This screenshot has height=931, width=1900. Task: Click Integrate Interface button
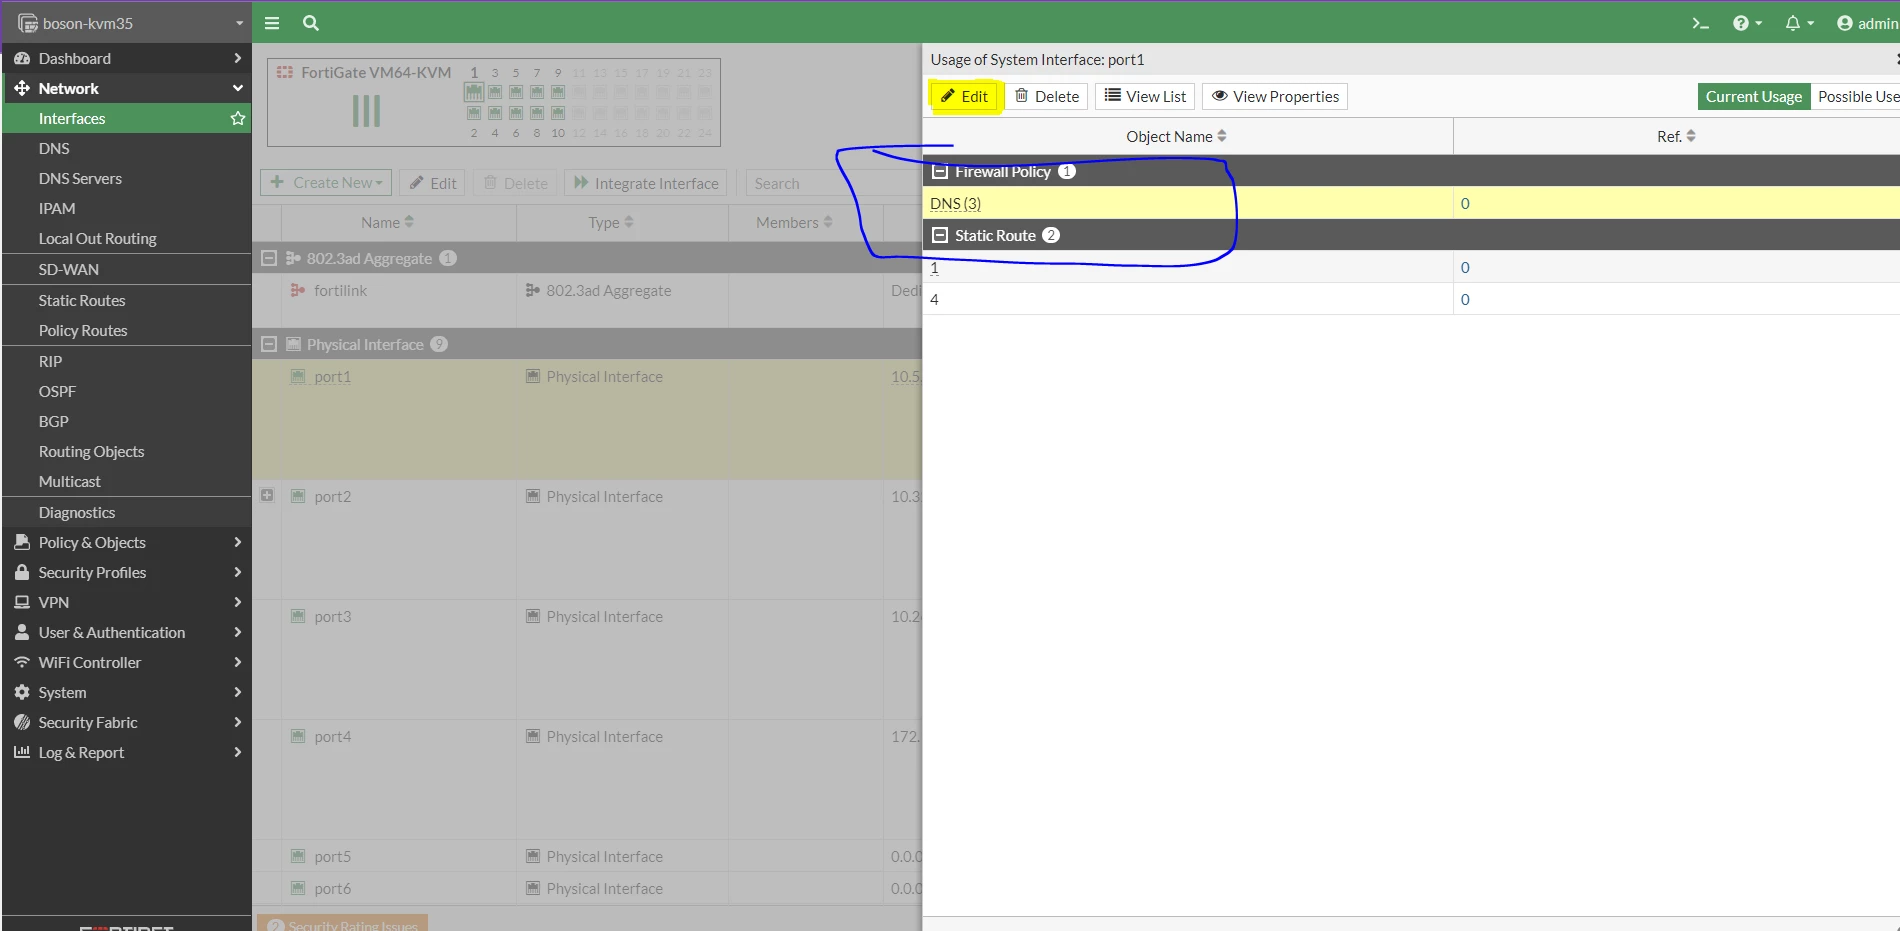646,183
